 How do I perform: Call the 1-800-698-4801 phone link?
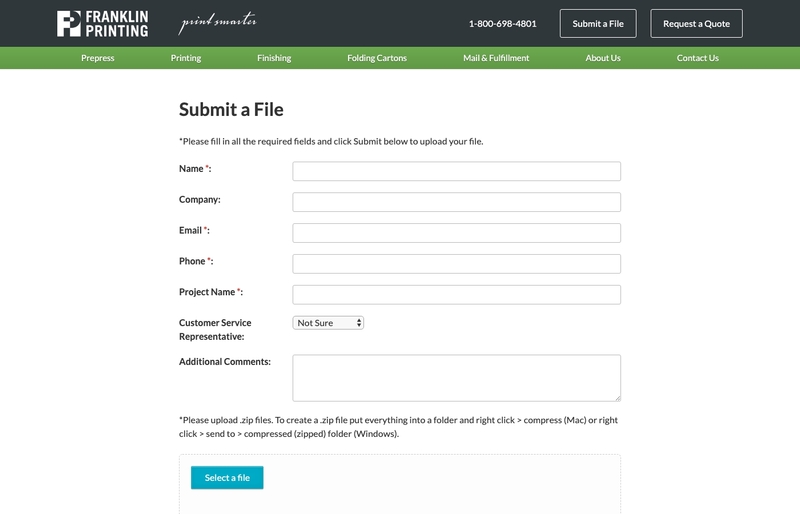pos(503,23)
